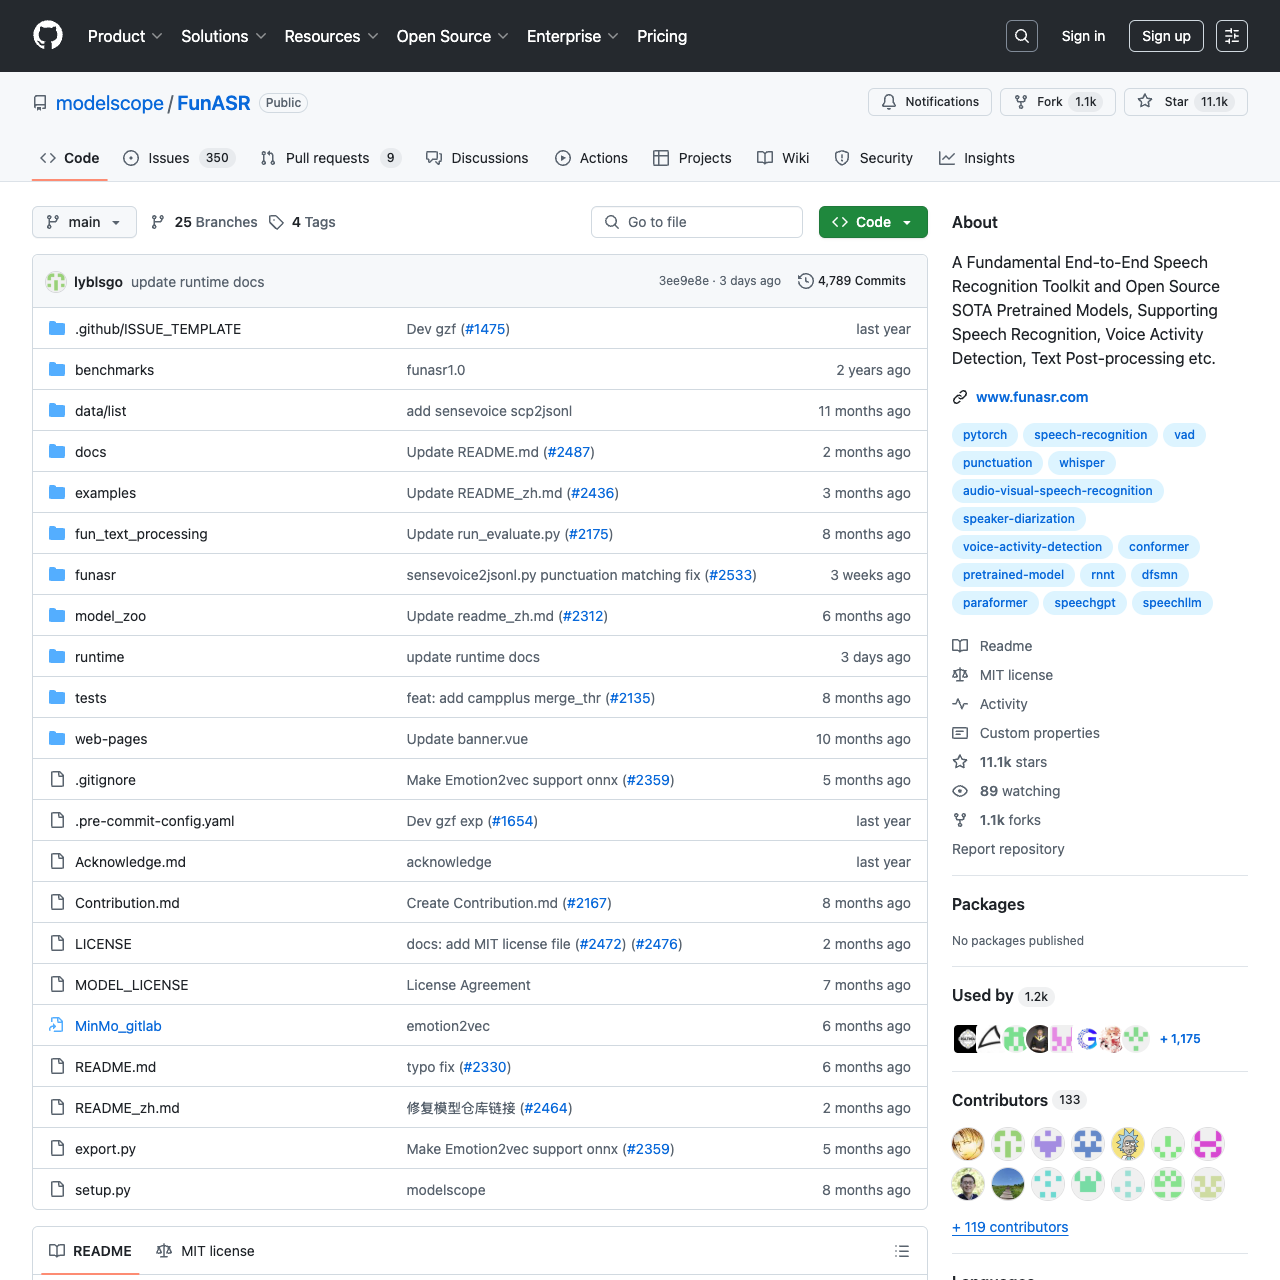Open the www.funasr.com website link

pyautogui.click(x=1032, y=397)
